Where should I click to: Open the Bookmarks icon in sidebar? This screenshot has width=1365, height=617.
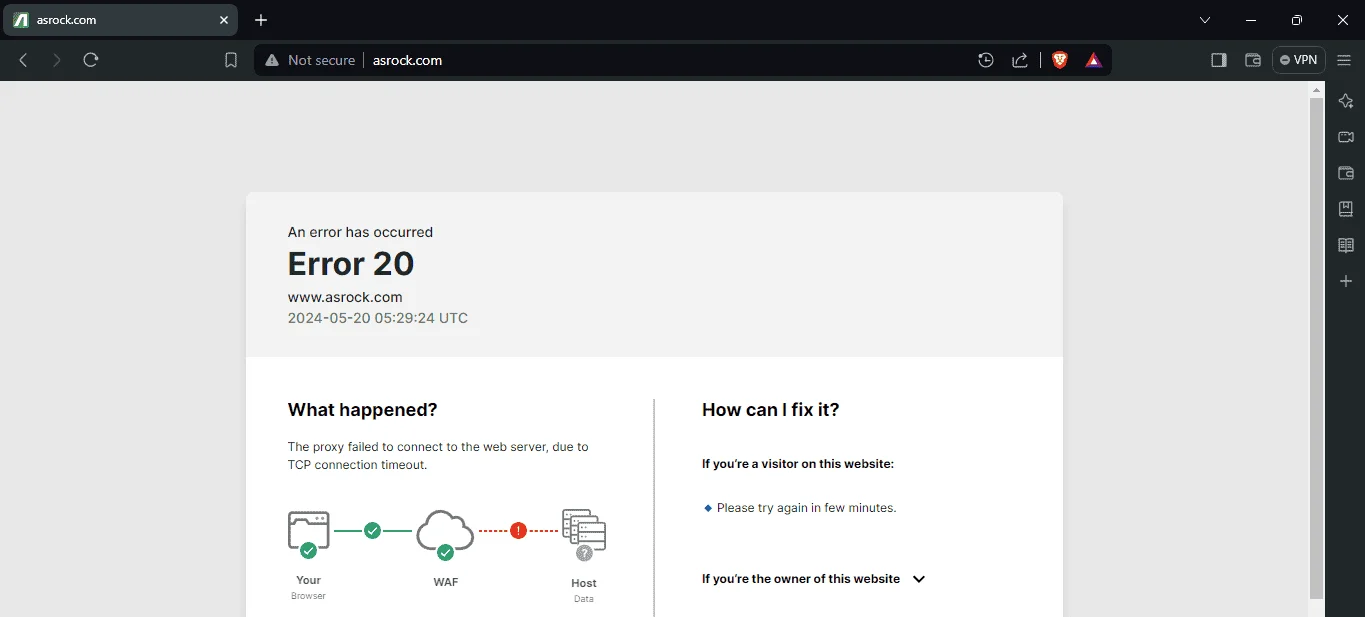click(1346, 209)
